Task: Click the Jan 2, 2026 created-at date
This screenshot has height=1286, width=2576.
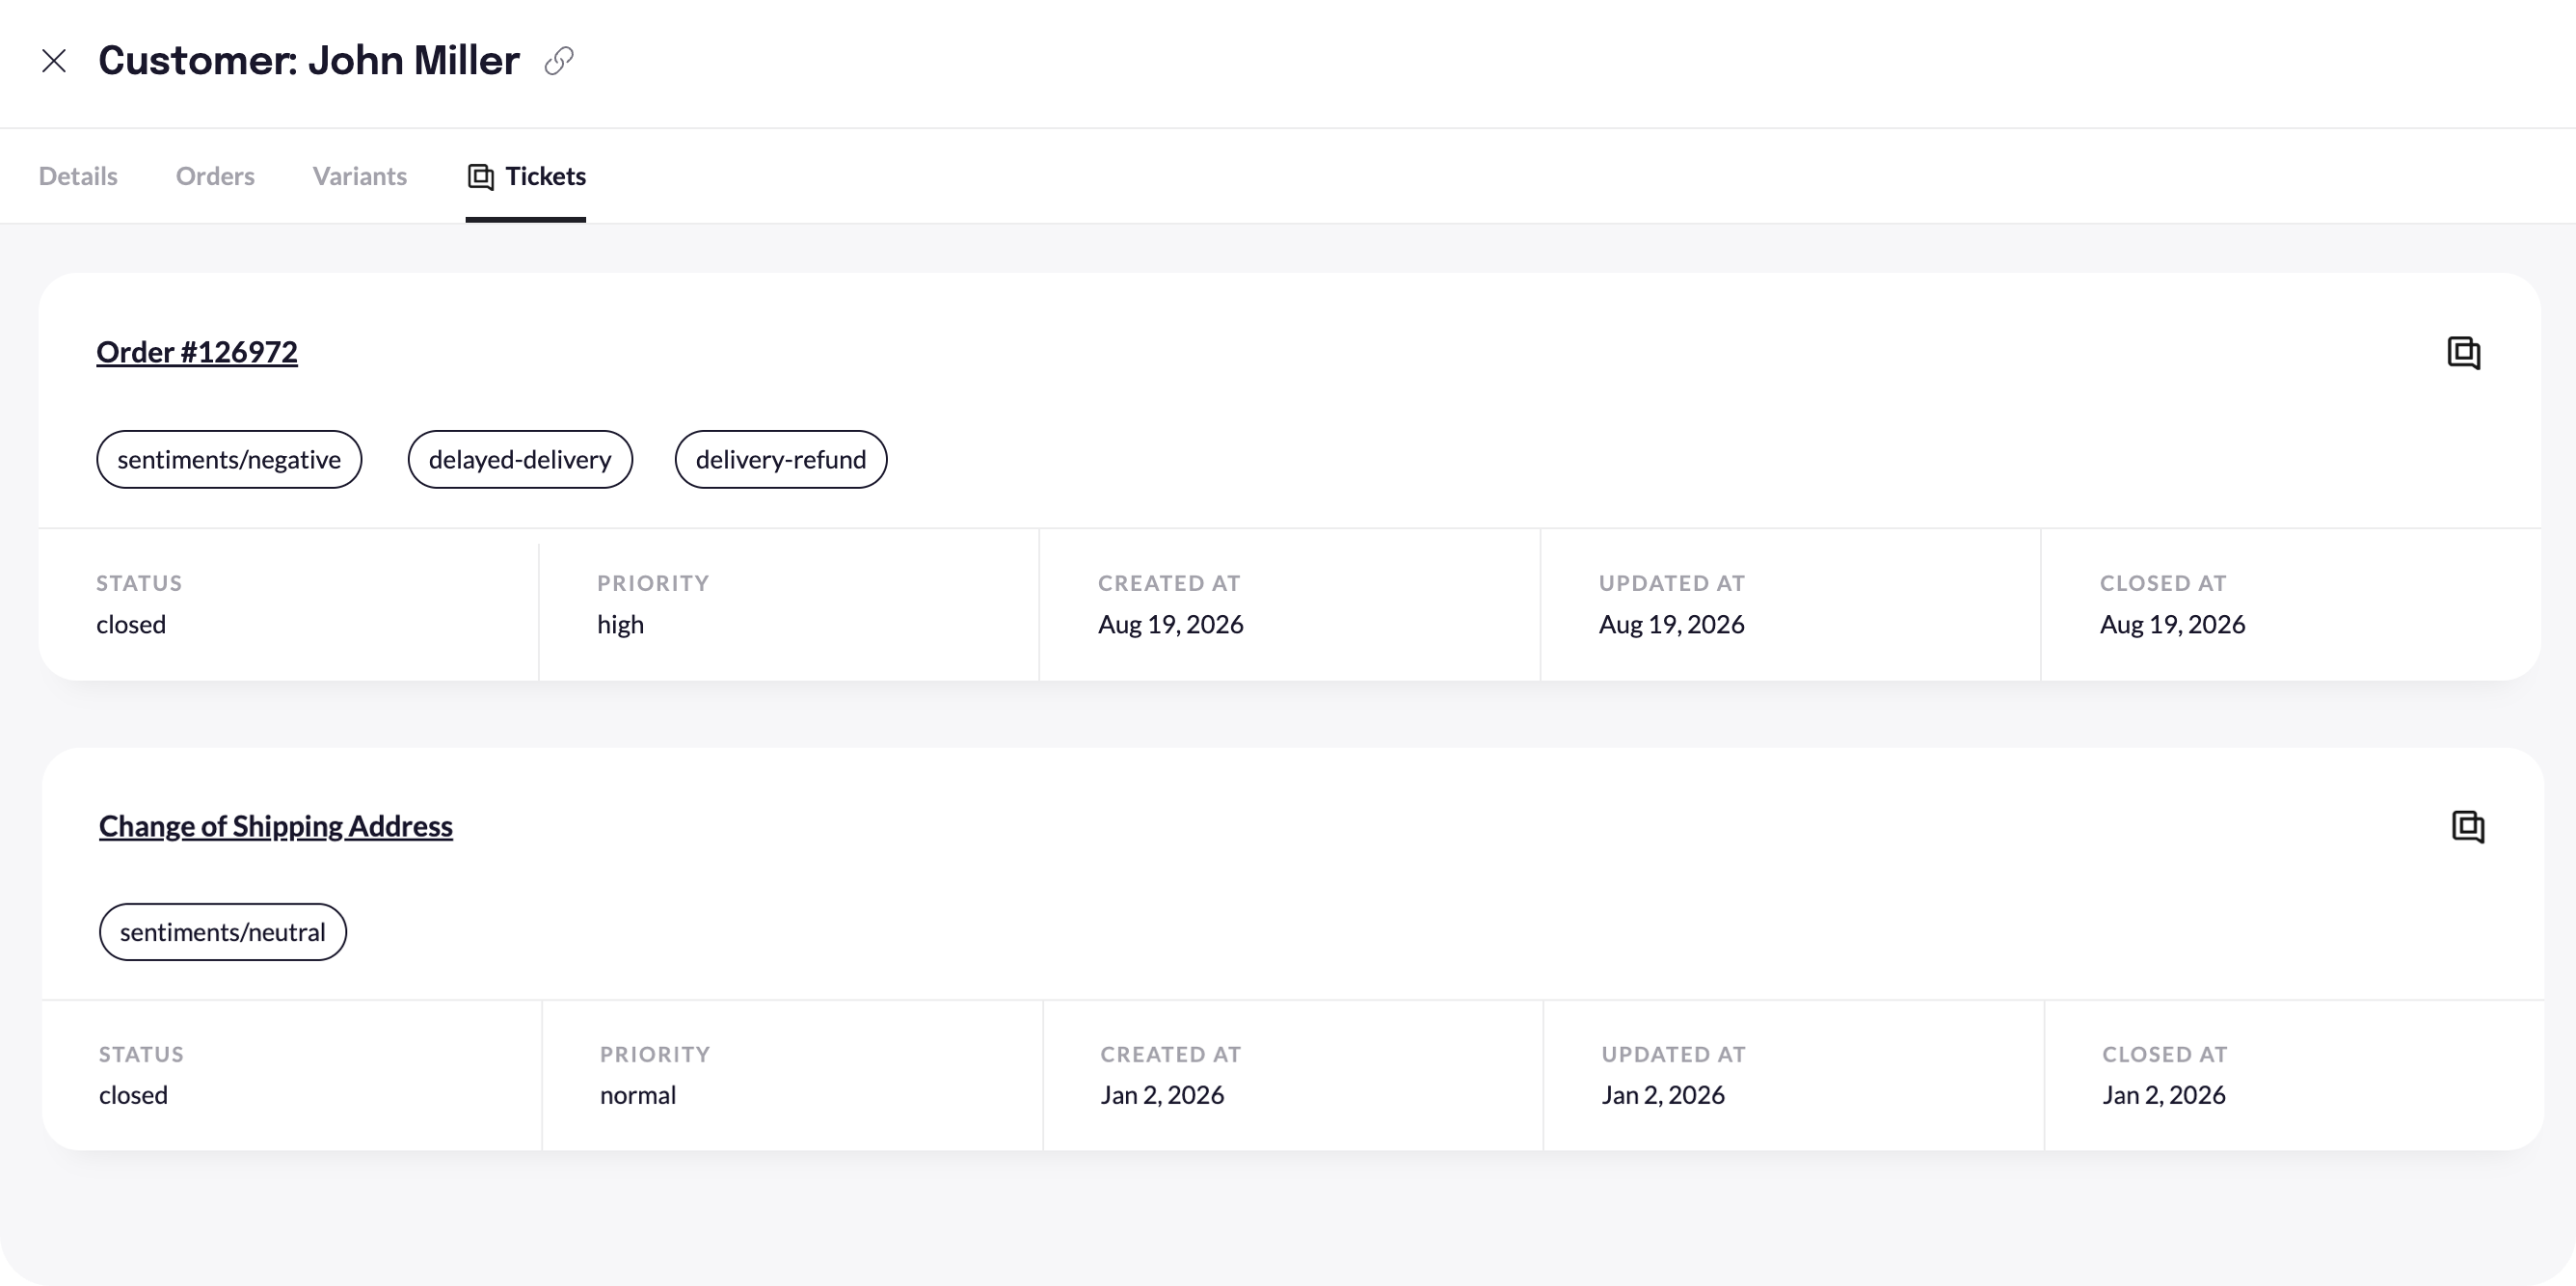Action: coord(1163,1095)
